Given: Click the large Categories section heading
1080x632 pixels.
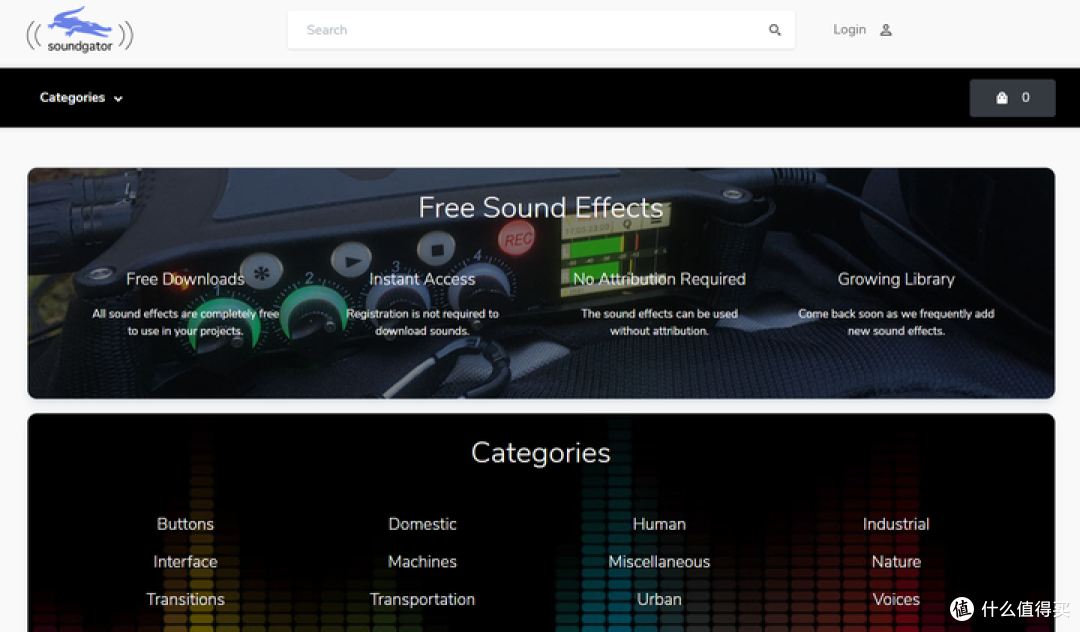Looking at the screenshot, I should click(x=541, y=453).
